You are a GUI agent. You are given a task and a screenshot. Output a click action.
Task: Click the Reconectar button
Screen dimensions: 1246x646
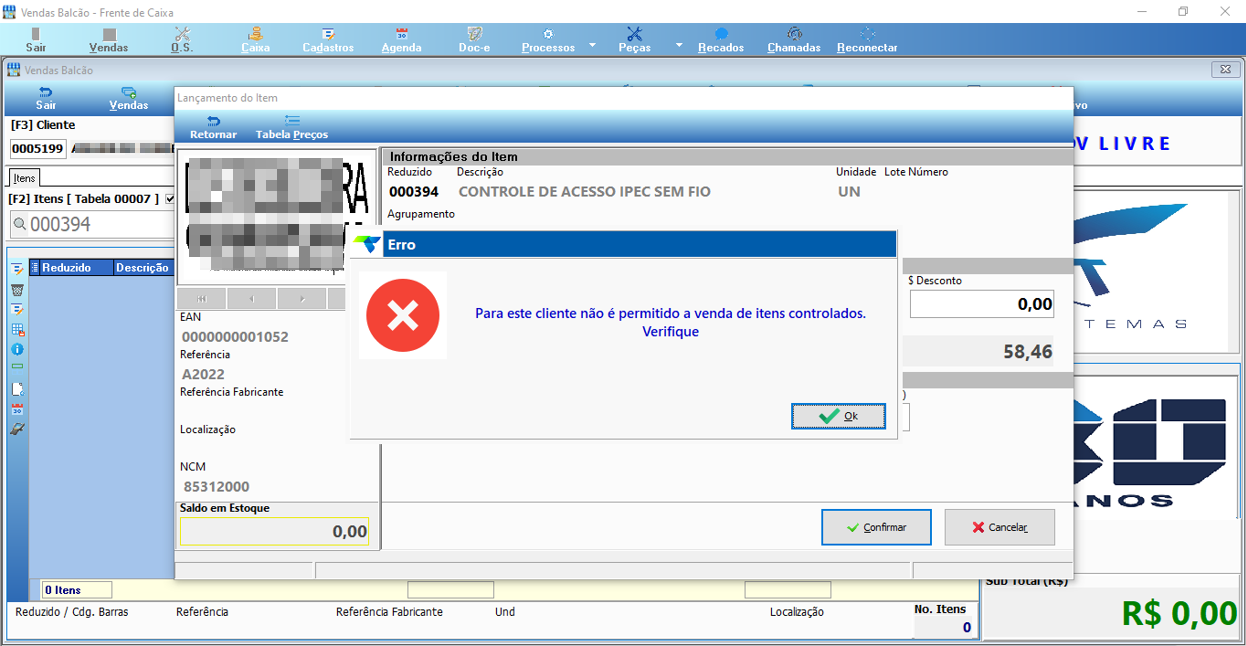867,40
